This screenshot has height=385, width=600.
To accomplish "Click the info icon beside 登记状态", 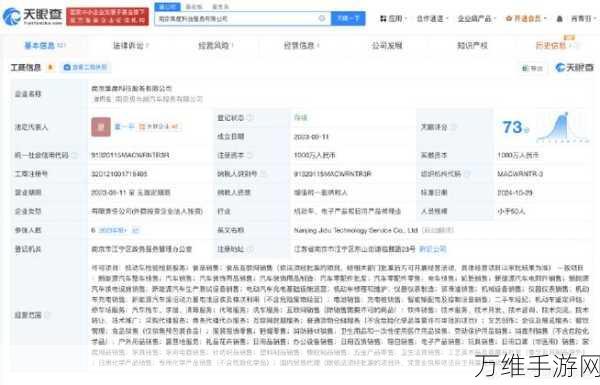I will pos(251,117).
